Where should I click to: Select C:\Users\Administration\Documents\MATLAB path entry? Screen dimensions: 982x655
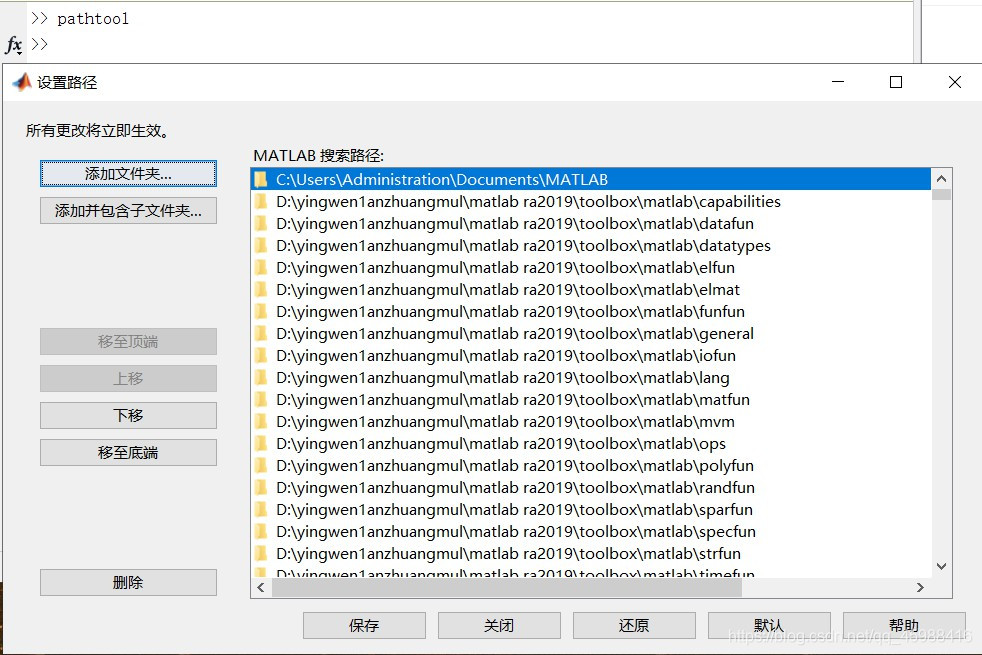(x=591, y=179)
